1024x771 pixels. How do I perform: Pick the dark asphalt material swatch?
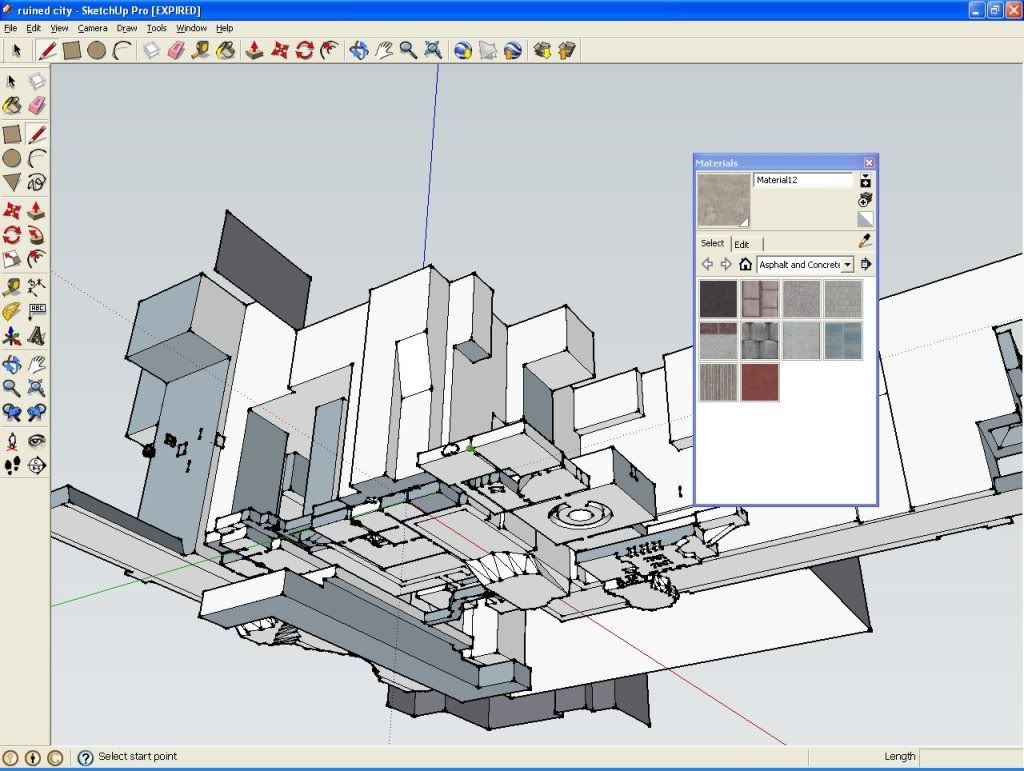(718, 299)
